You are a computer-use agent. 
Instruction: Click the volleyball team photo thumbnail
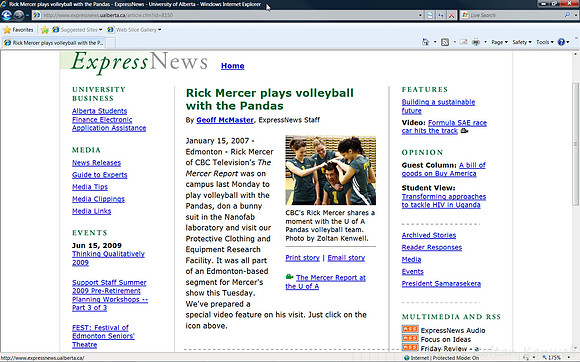331,170
